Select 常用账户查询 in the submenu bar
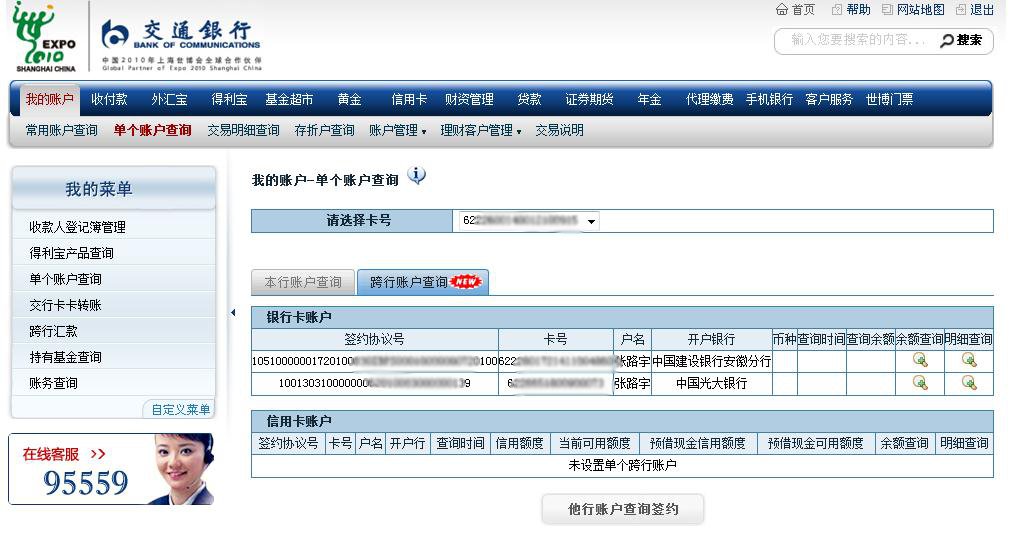This screenshot has height=537, width=1014. (x=61, y=131)
